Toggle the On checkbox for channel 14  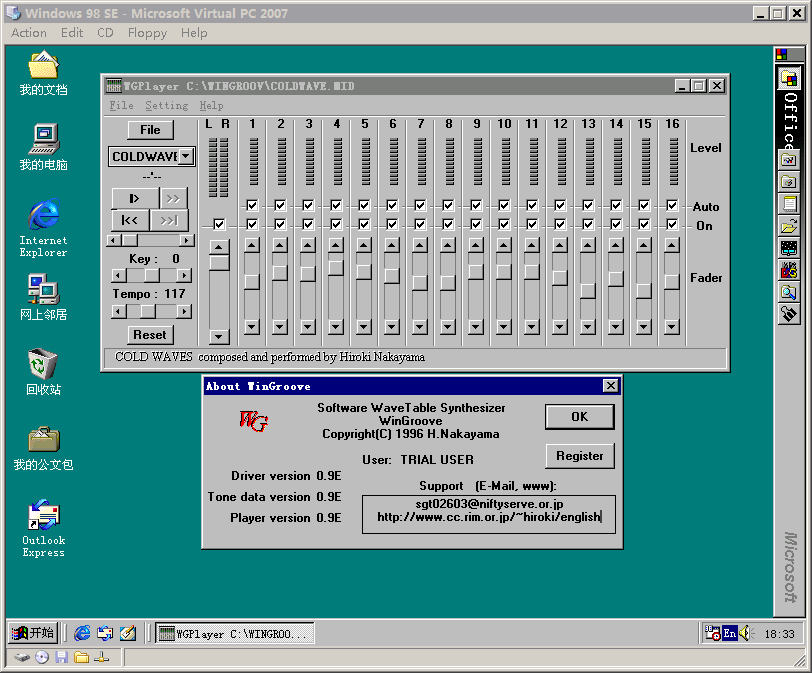[616, 224]
